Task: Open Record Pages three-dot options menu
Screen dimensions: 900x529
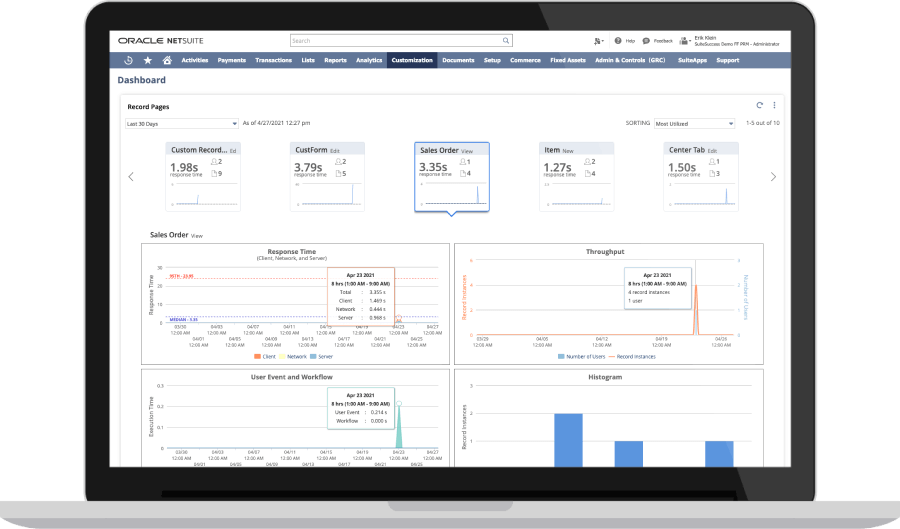Action: pyautogui.click(x=773, y=105)
